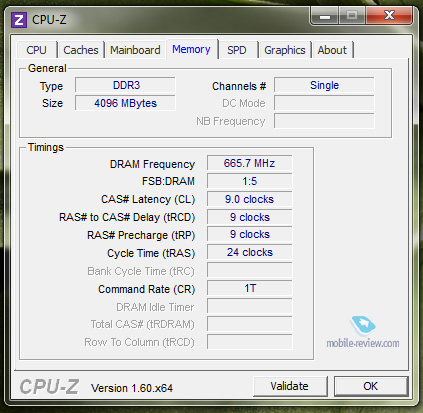Image resolution: width=423 pixels, height=413 pixels.
Task: Click the Validate button
Action: [290, 386]
